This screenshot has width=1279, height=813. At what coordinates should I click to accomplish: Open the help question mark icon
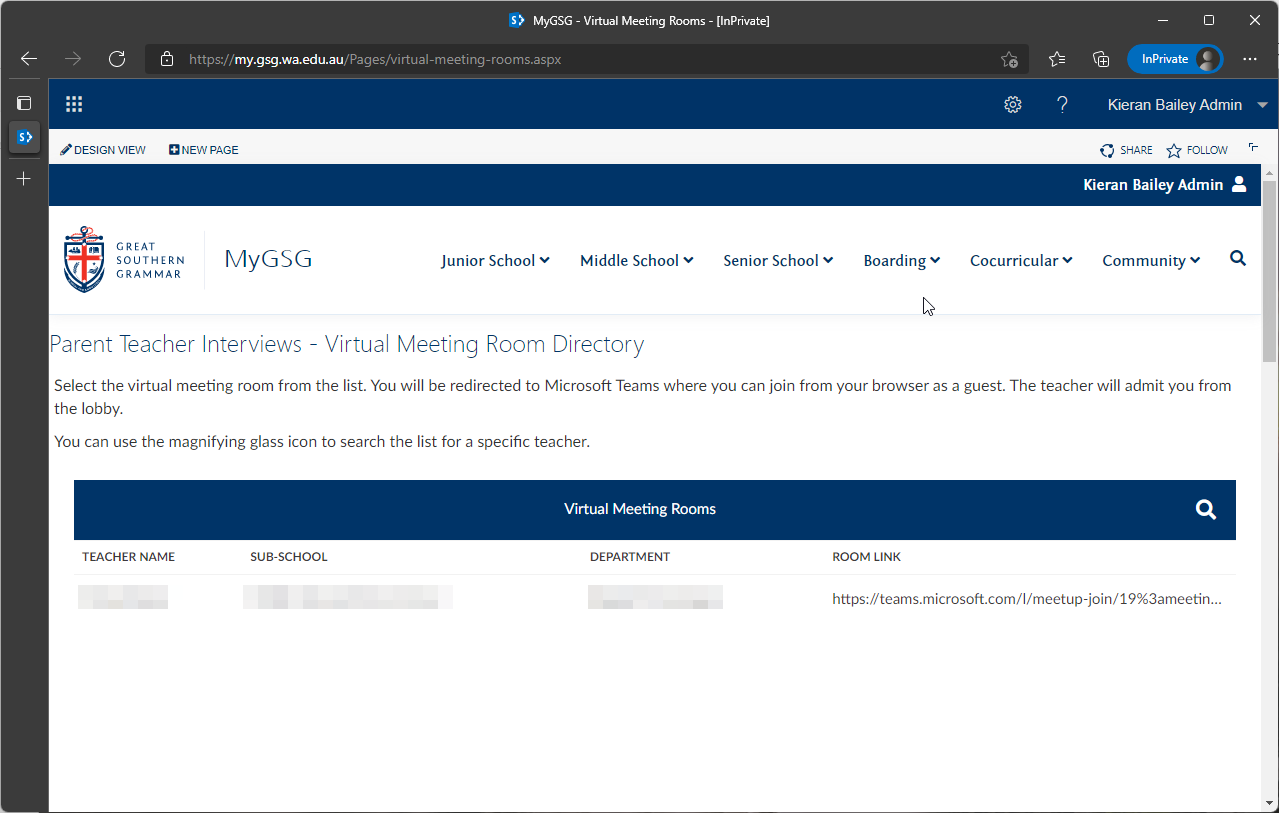pyautogui.click(x=1062, y=105)
